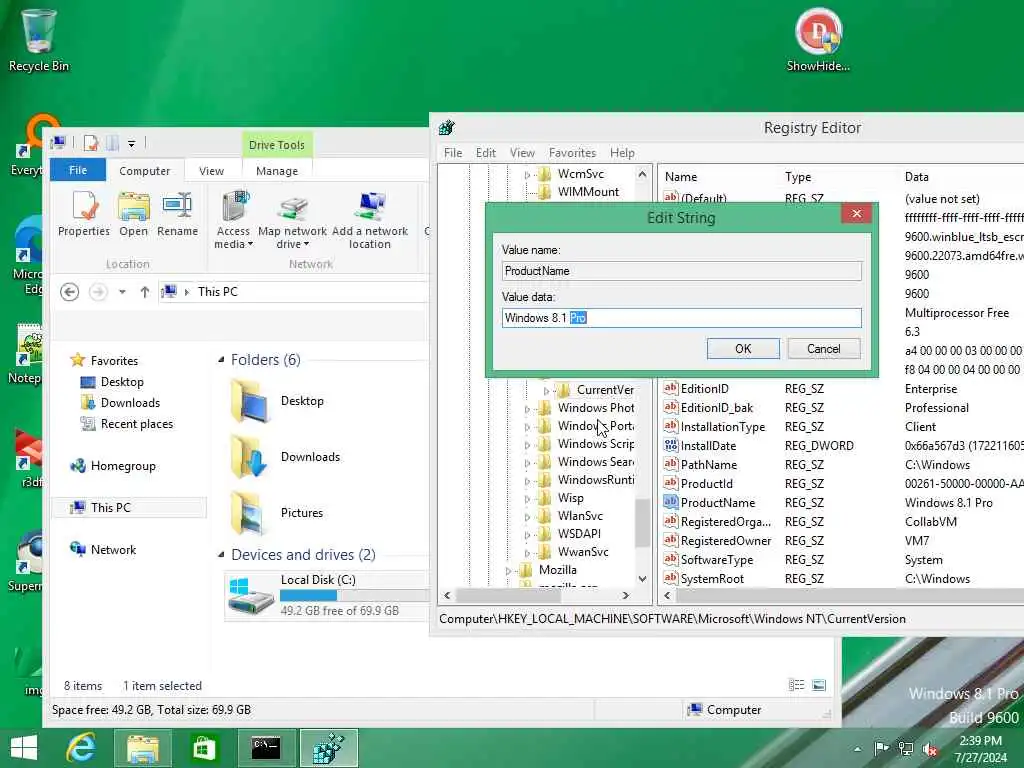Open View menu in Registry Editor

click(522, 153)
